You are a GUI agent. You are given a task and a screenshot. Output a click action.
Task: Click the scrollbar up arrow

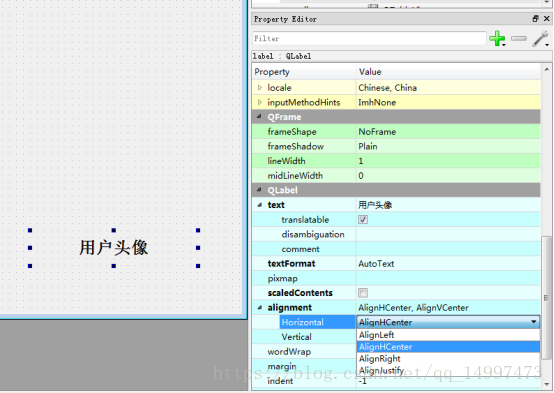click(x=546, y=69)
